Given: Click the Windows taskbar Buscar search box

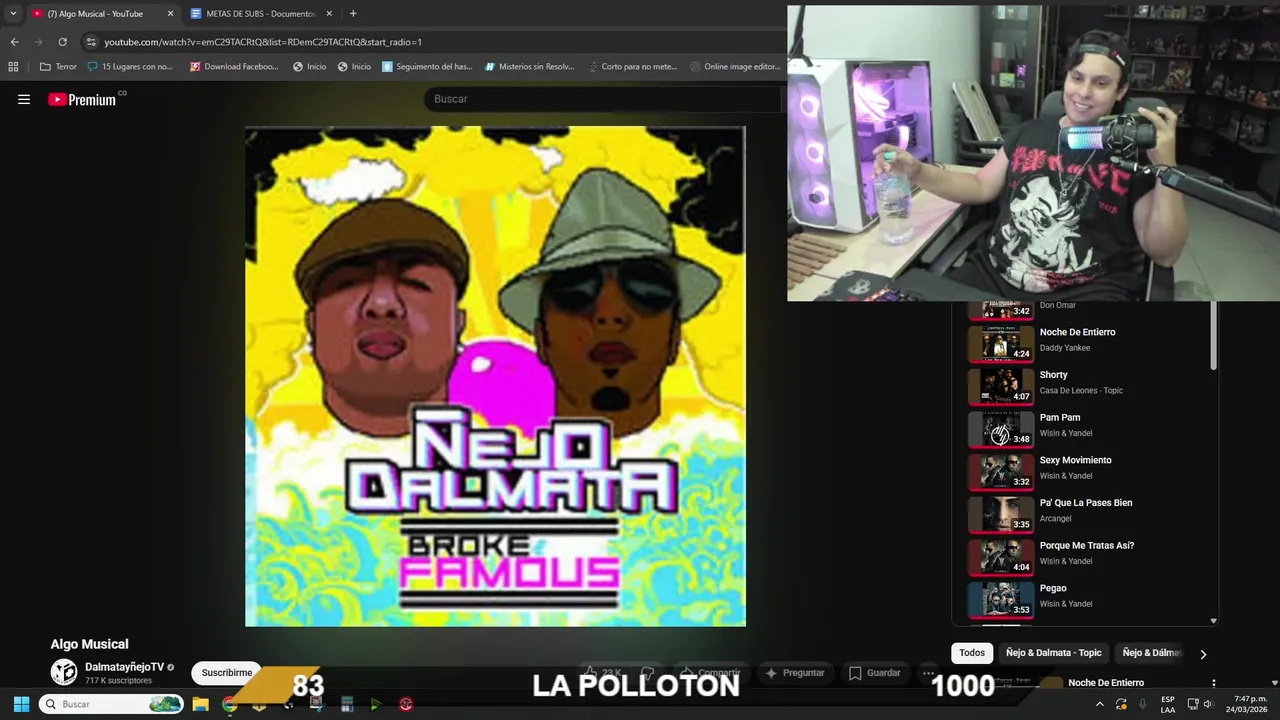Looking at the screenshot, I should (111, 704).
